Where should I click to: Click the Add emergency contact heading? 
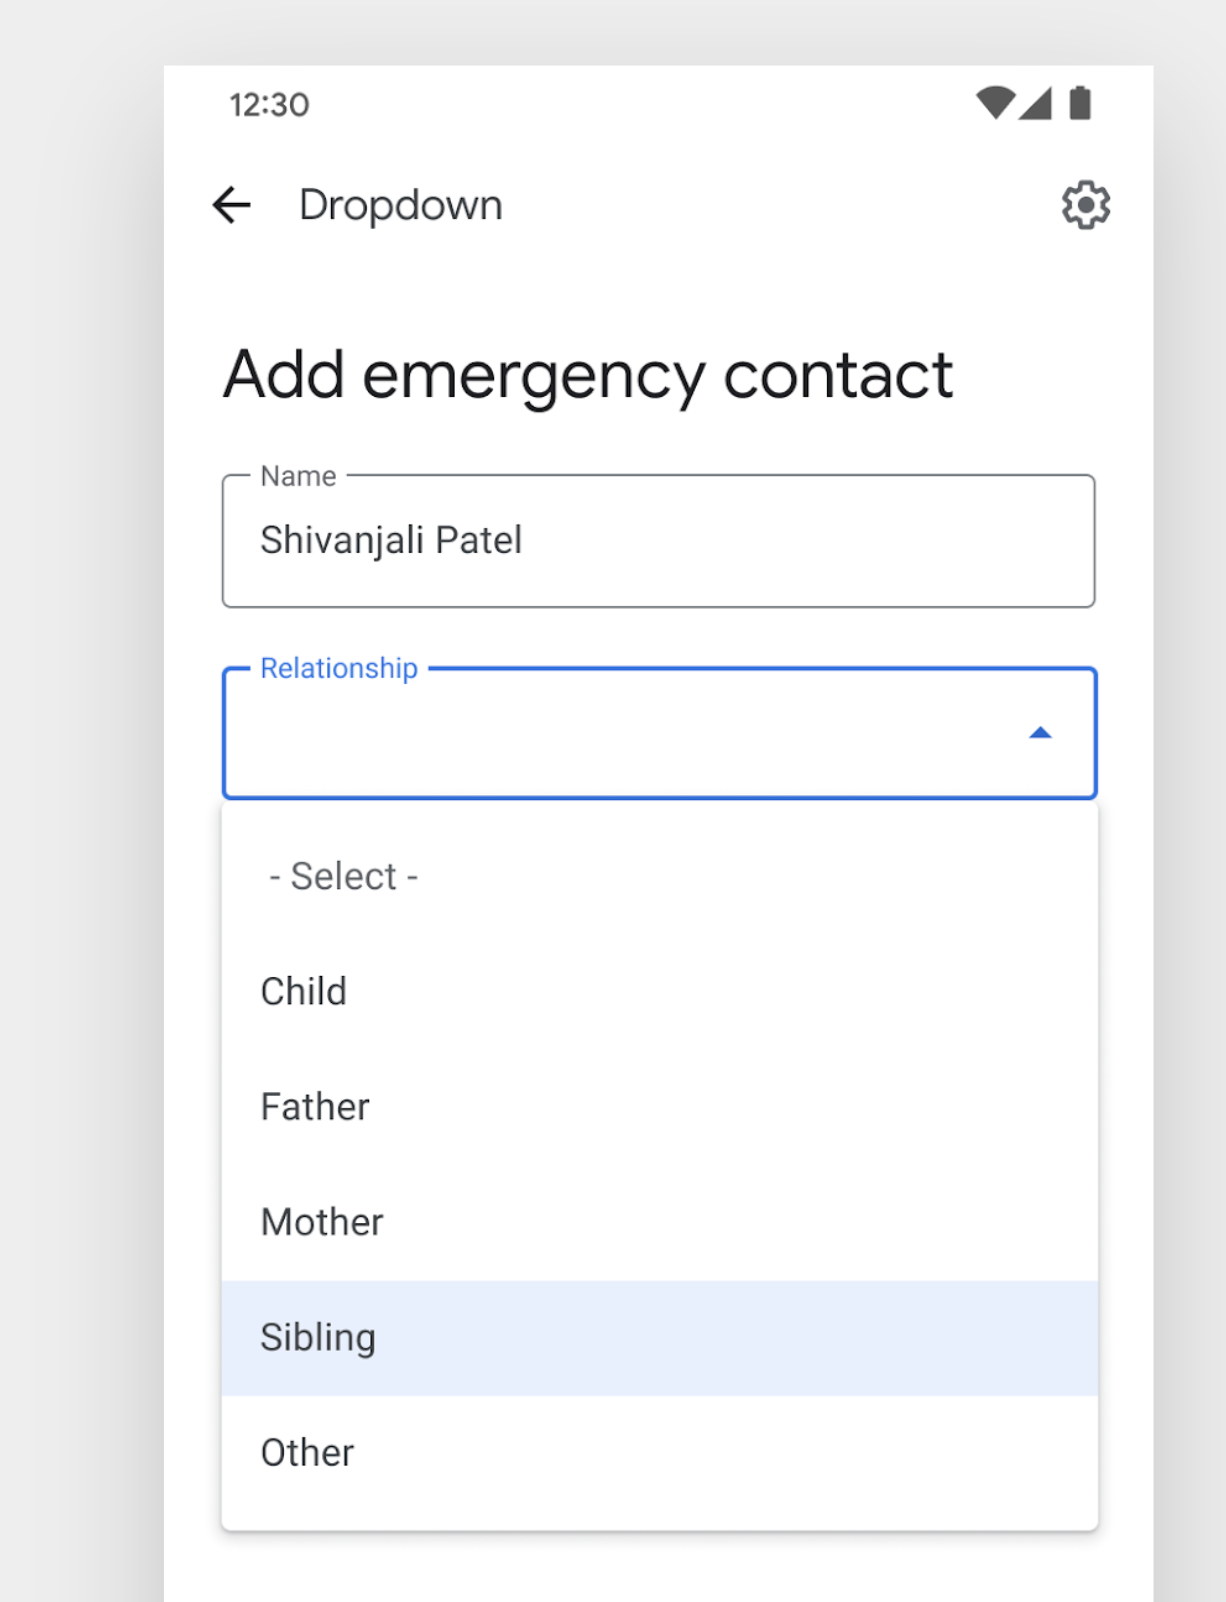(x=588, y=374)
